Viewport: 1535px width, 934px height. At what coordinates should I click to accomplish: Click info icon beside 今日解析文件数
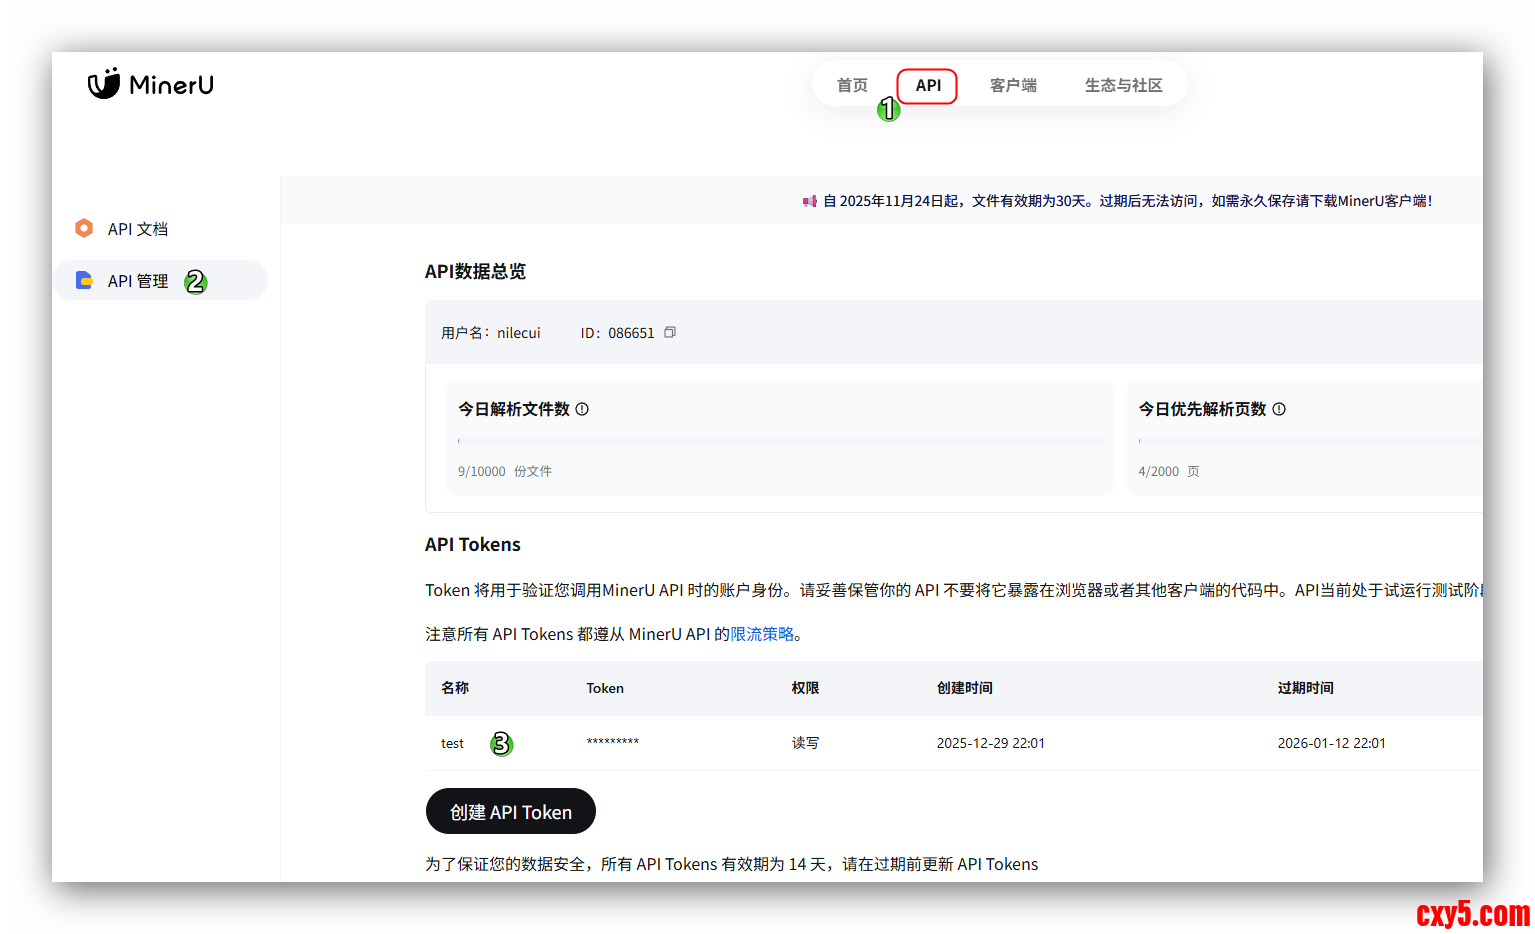(582, 409)
